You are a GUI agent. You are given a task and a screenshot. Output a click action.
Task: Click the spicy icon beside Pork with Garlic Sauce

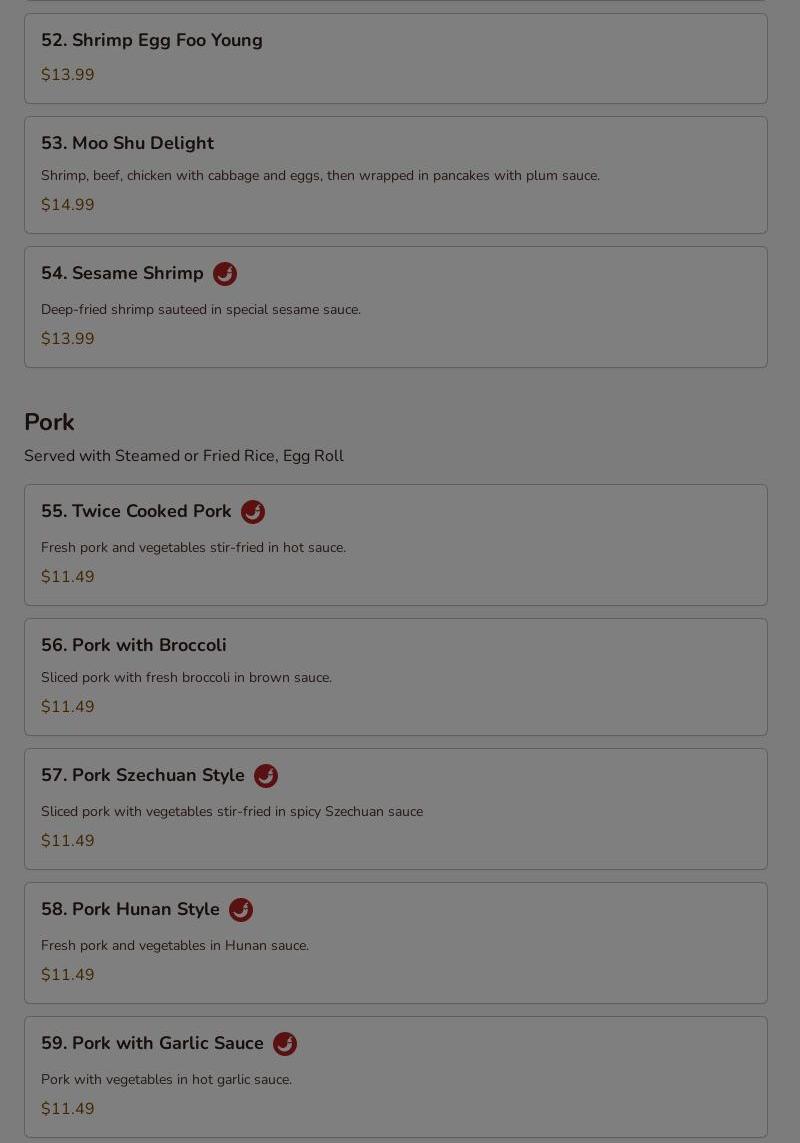(285, 1044)
